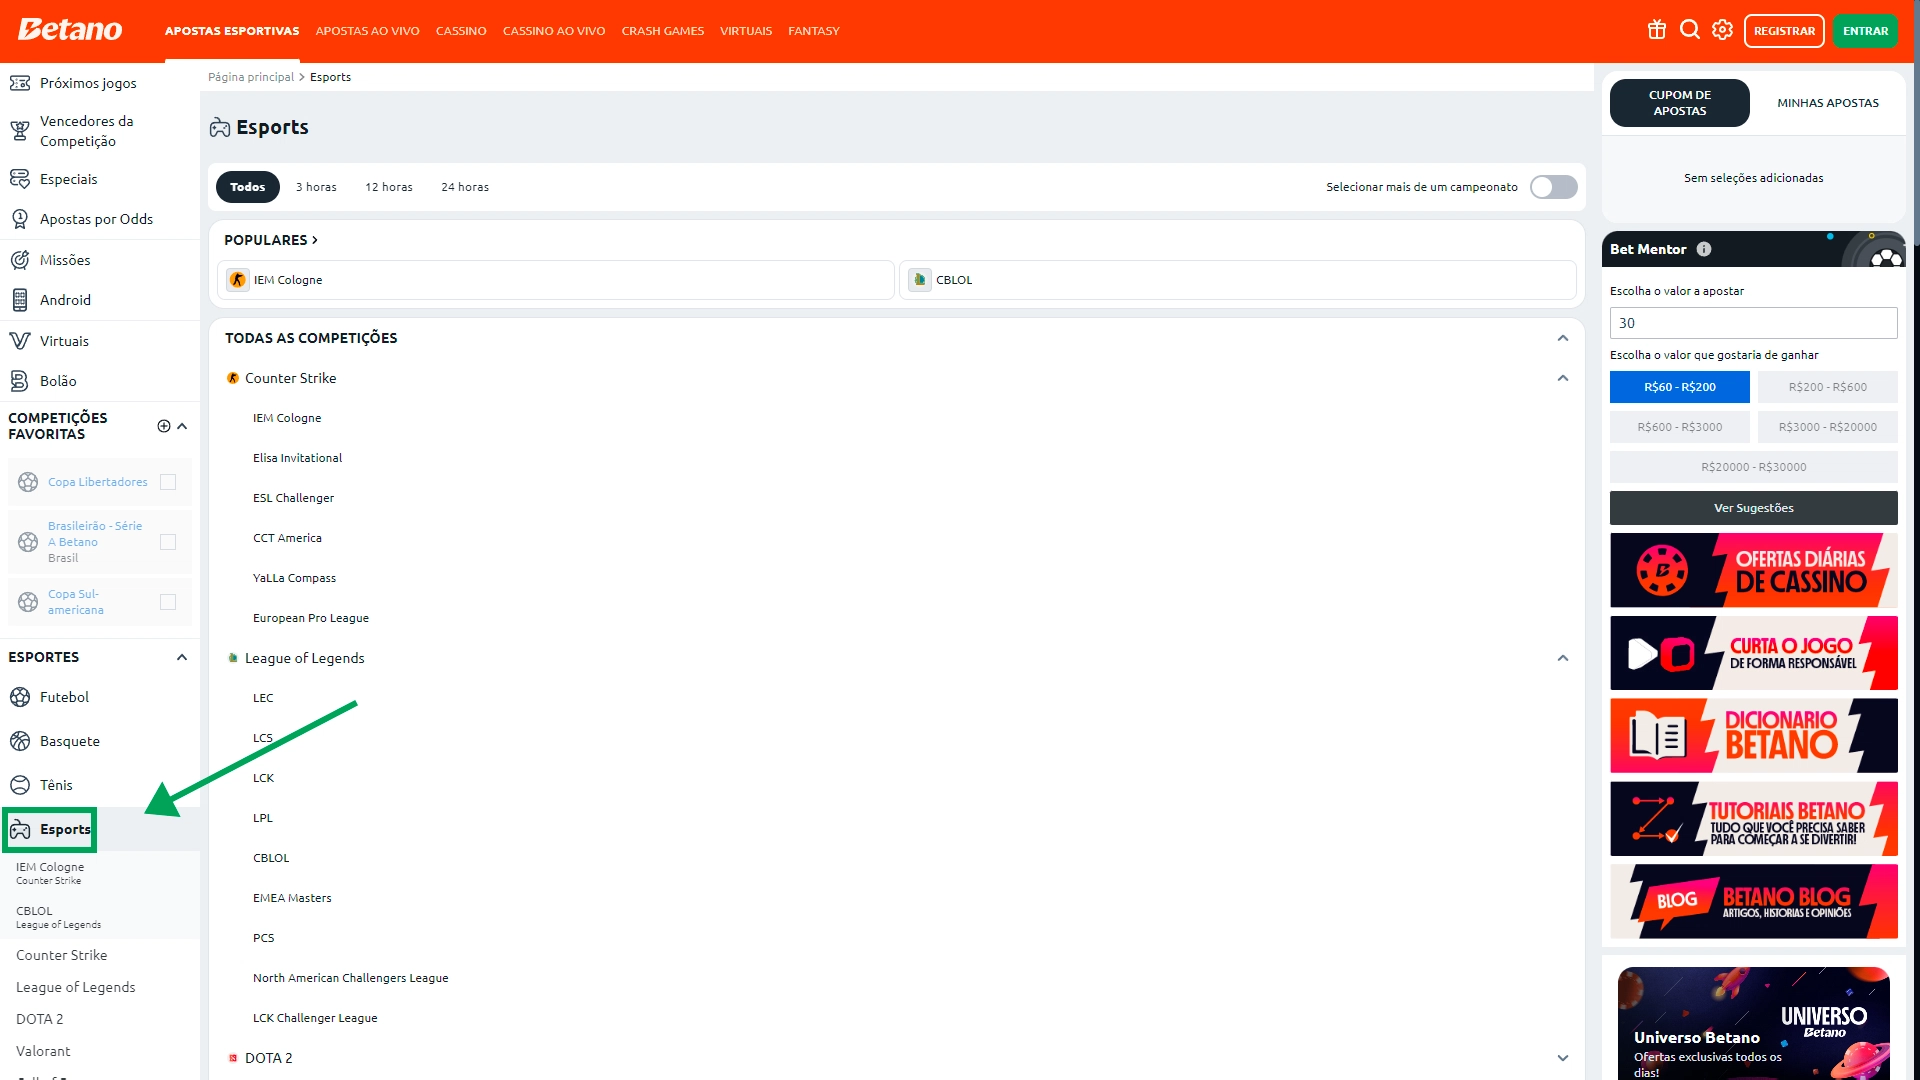
Task: Select the R$60 - R$200 win range
Action: 1680,387
